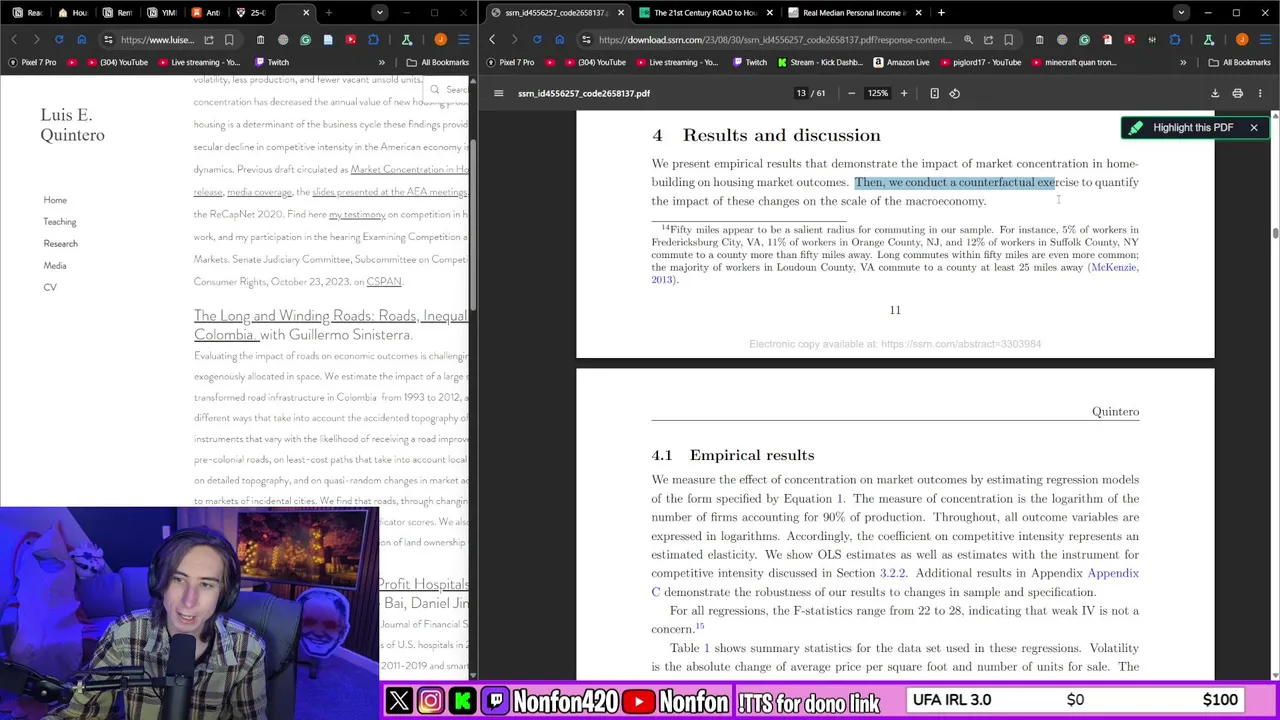Screen dimensions: 1280x720
Task: Switch to Anti tab in left window
Action: pyautogui.click(x=206, y=13)
